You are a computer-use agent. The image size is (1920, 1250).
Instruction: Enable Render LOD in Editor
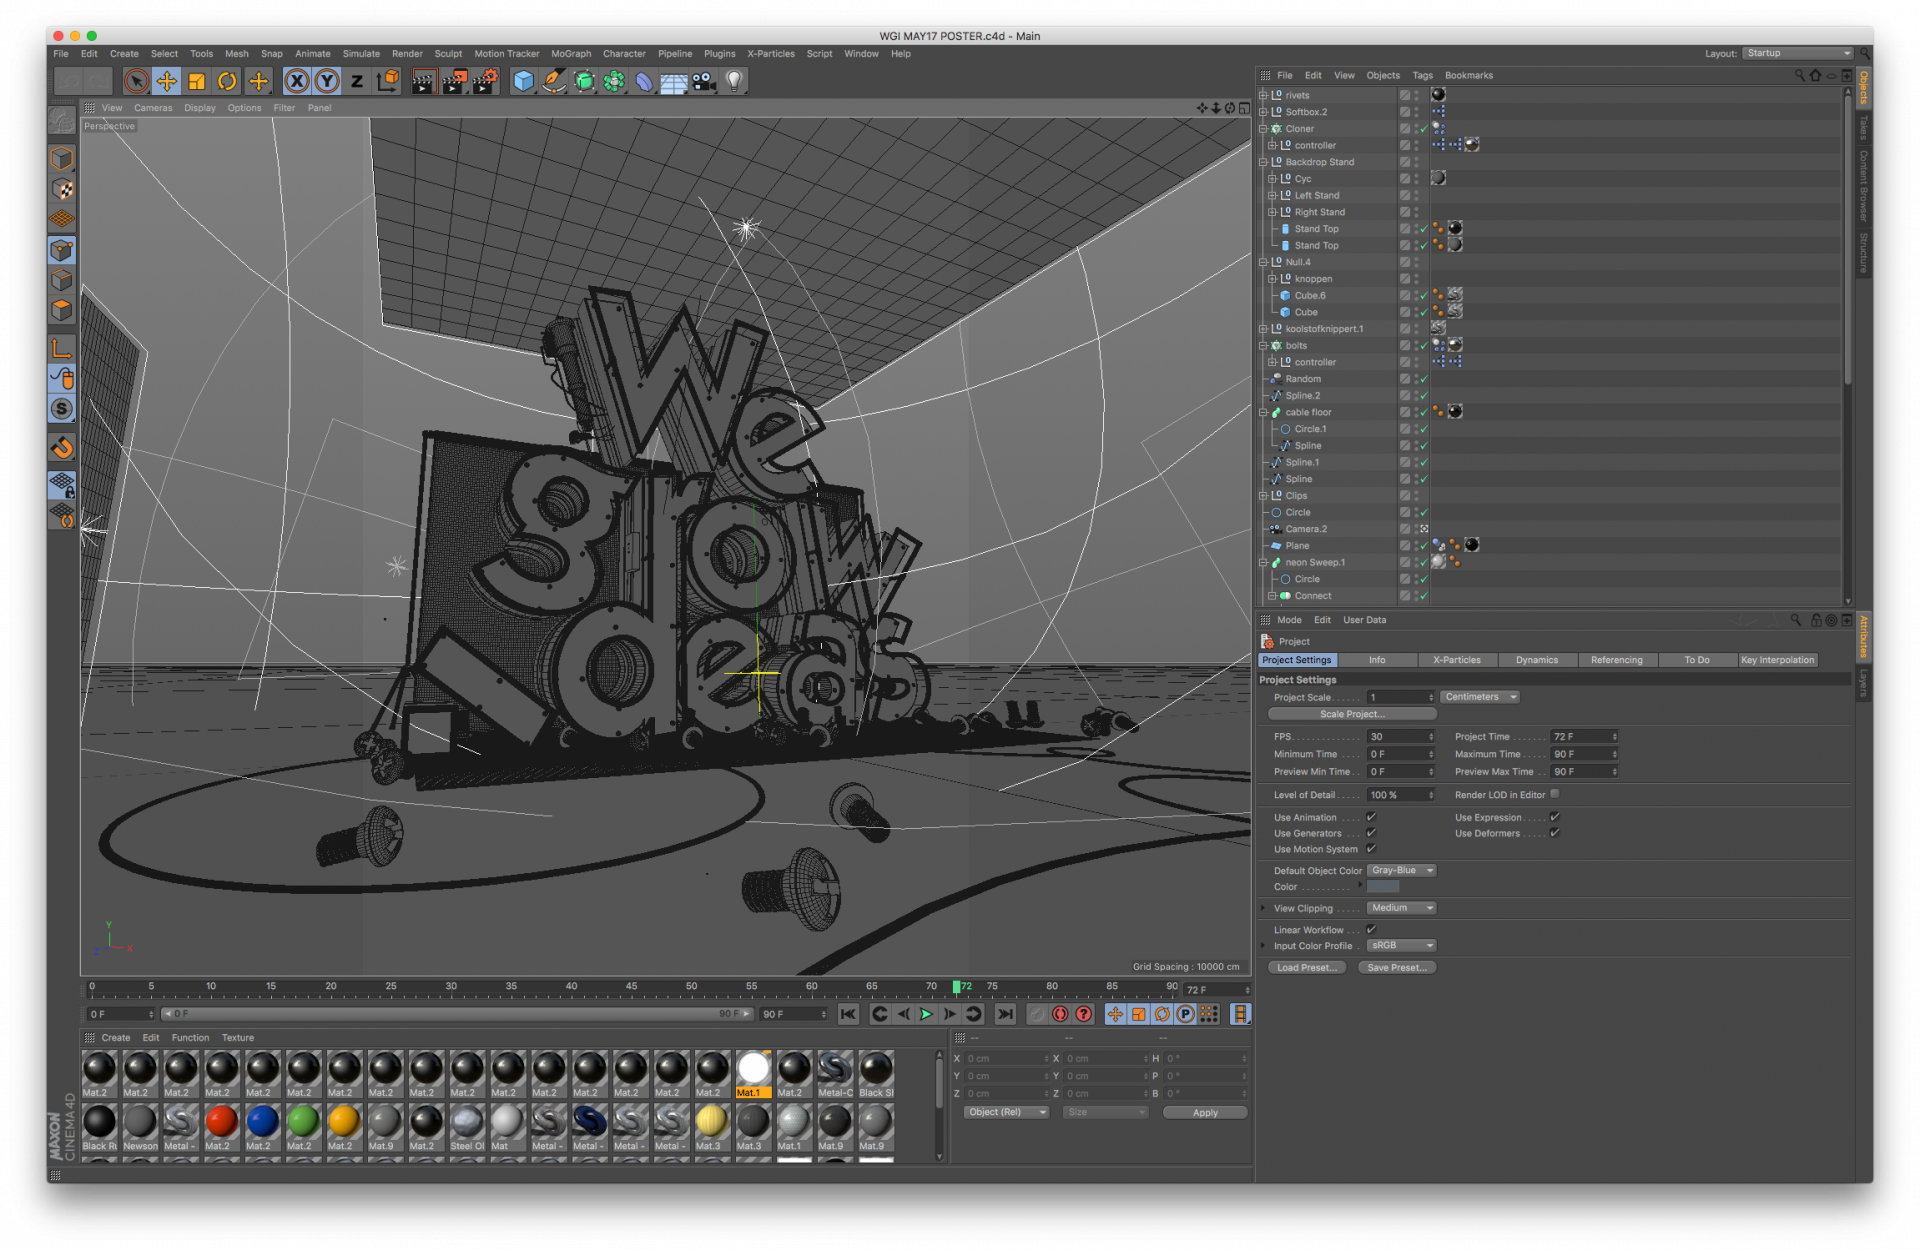pyautogui.click(x=1554, y=794)
